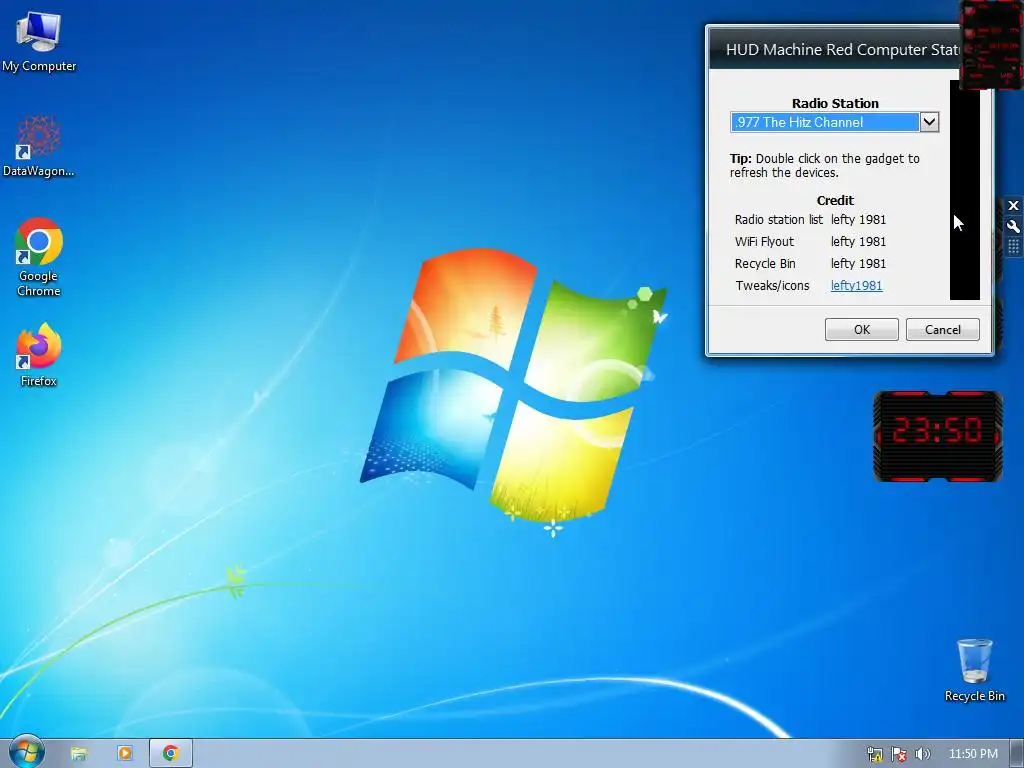
Task: Click the 'WiFi Flyout' credit text
Action: click(764, 242)
